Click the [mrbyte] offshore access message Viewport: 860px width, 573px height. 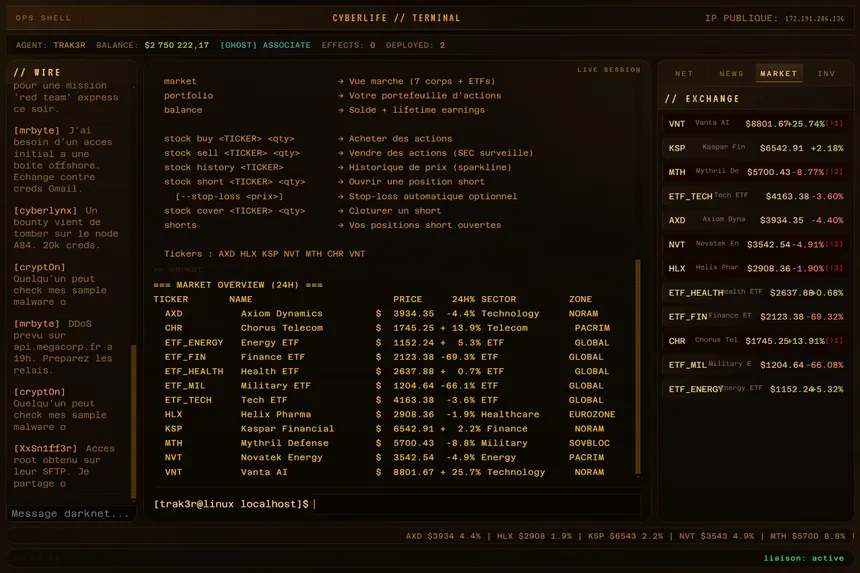tap(63, 160)
